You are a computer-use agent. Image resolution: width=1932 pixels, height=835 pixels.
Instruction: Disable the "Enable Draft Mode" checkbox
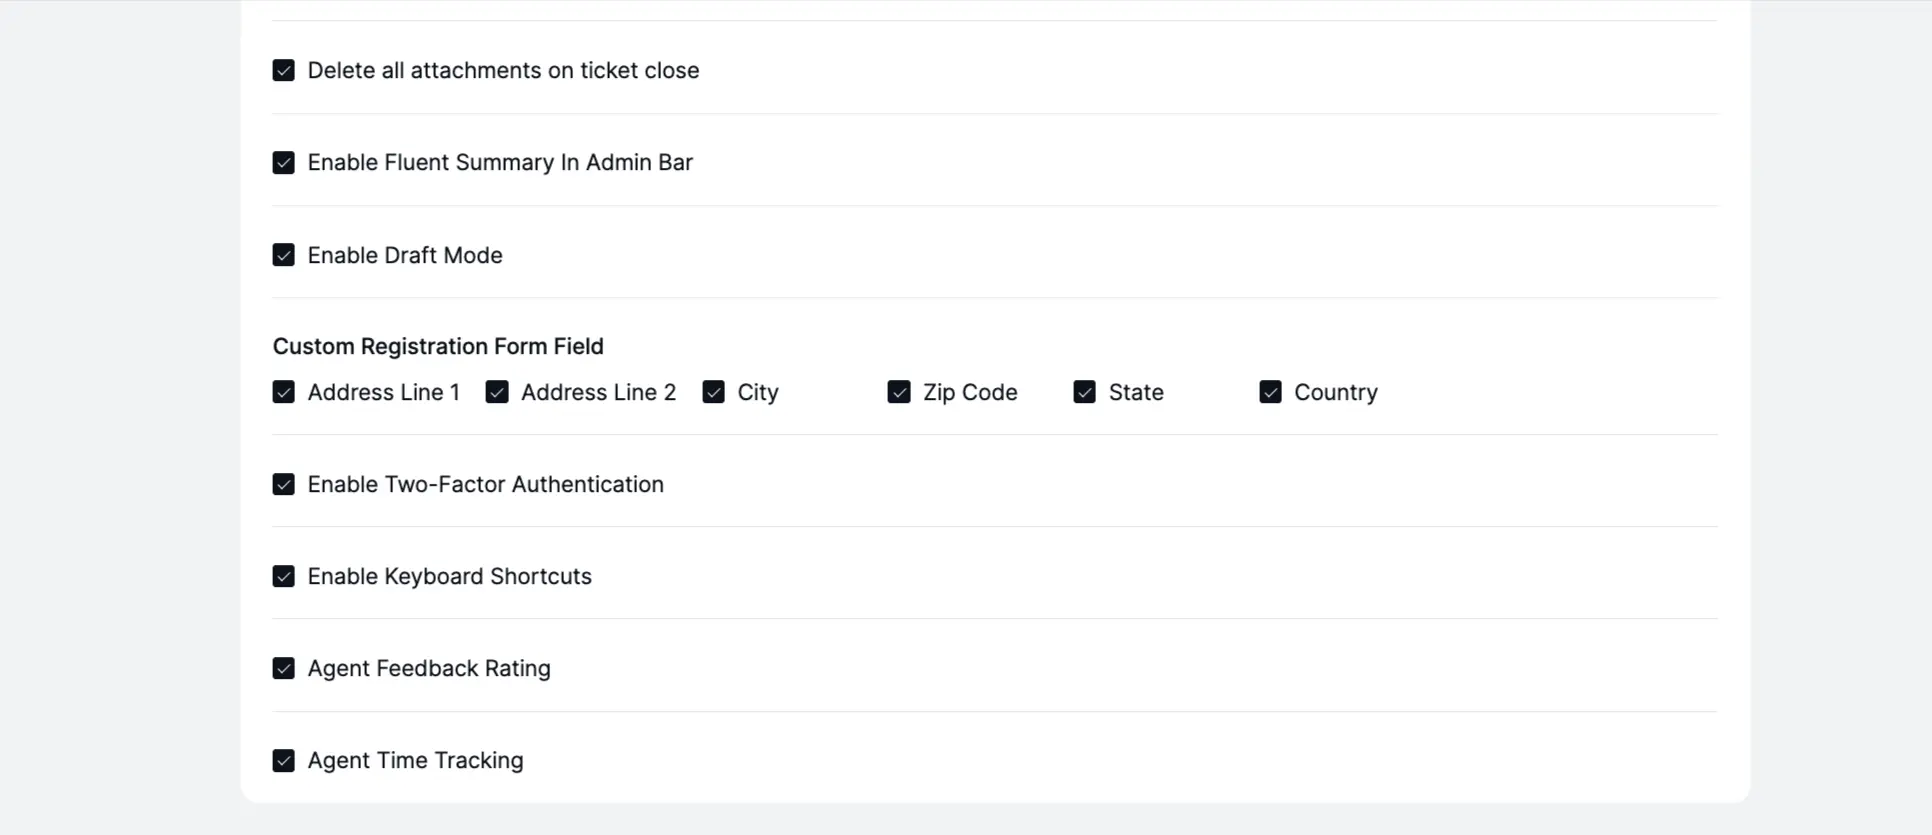284,255
